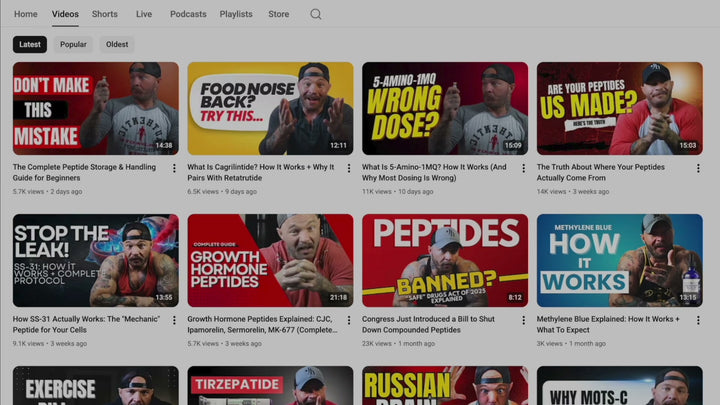Open options menu for Growth Hormone Peptides video
Viewport: 720px width, 405px height.
tap(349, 321)
